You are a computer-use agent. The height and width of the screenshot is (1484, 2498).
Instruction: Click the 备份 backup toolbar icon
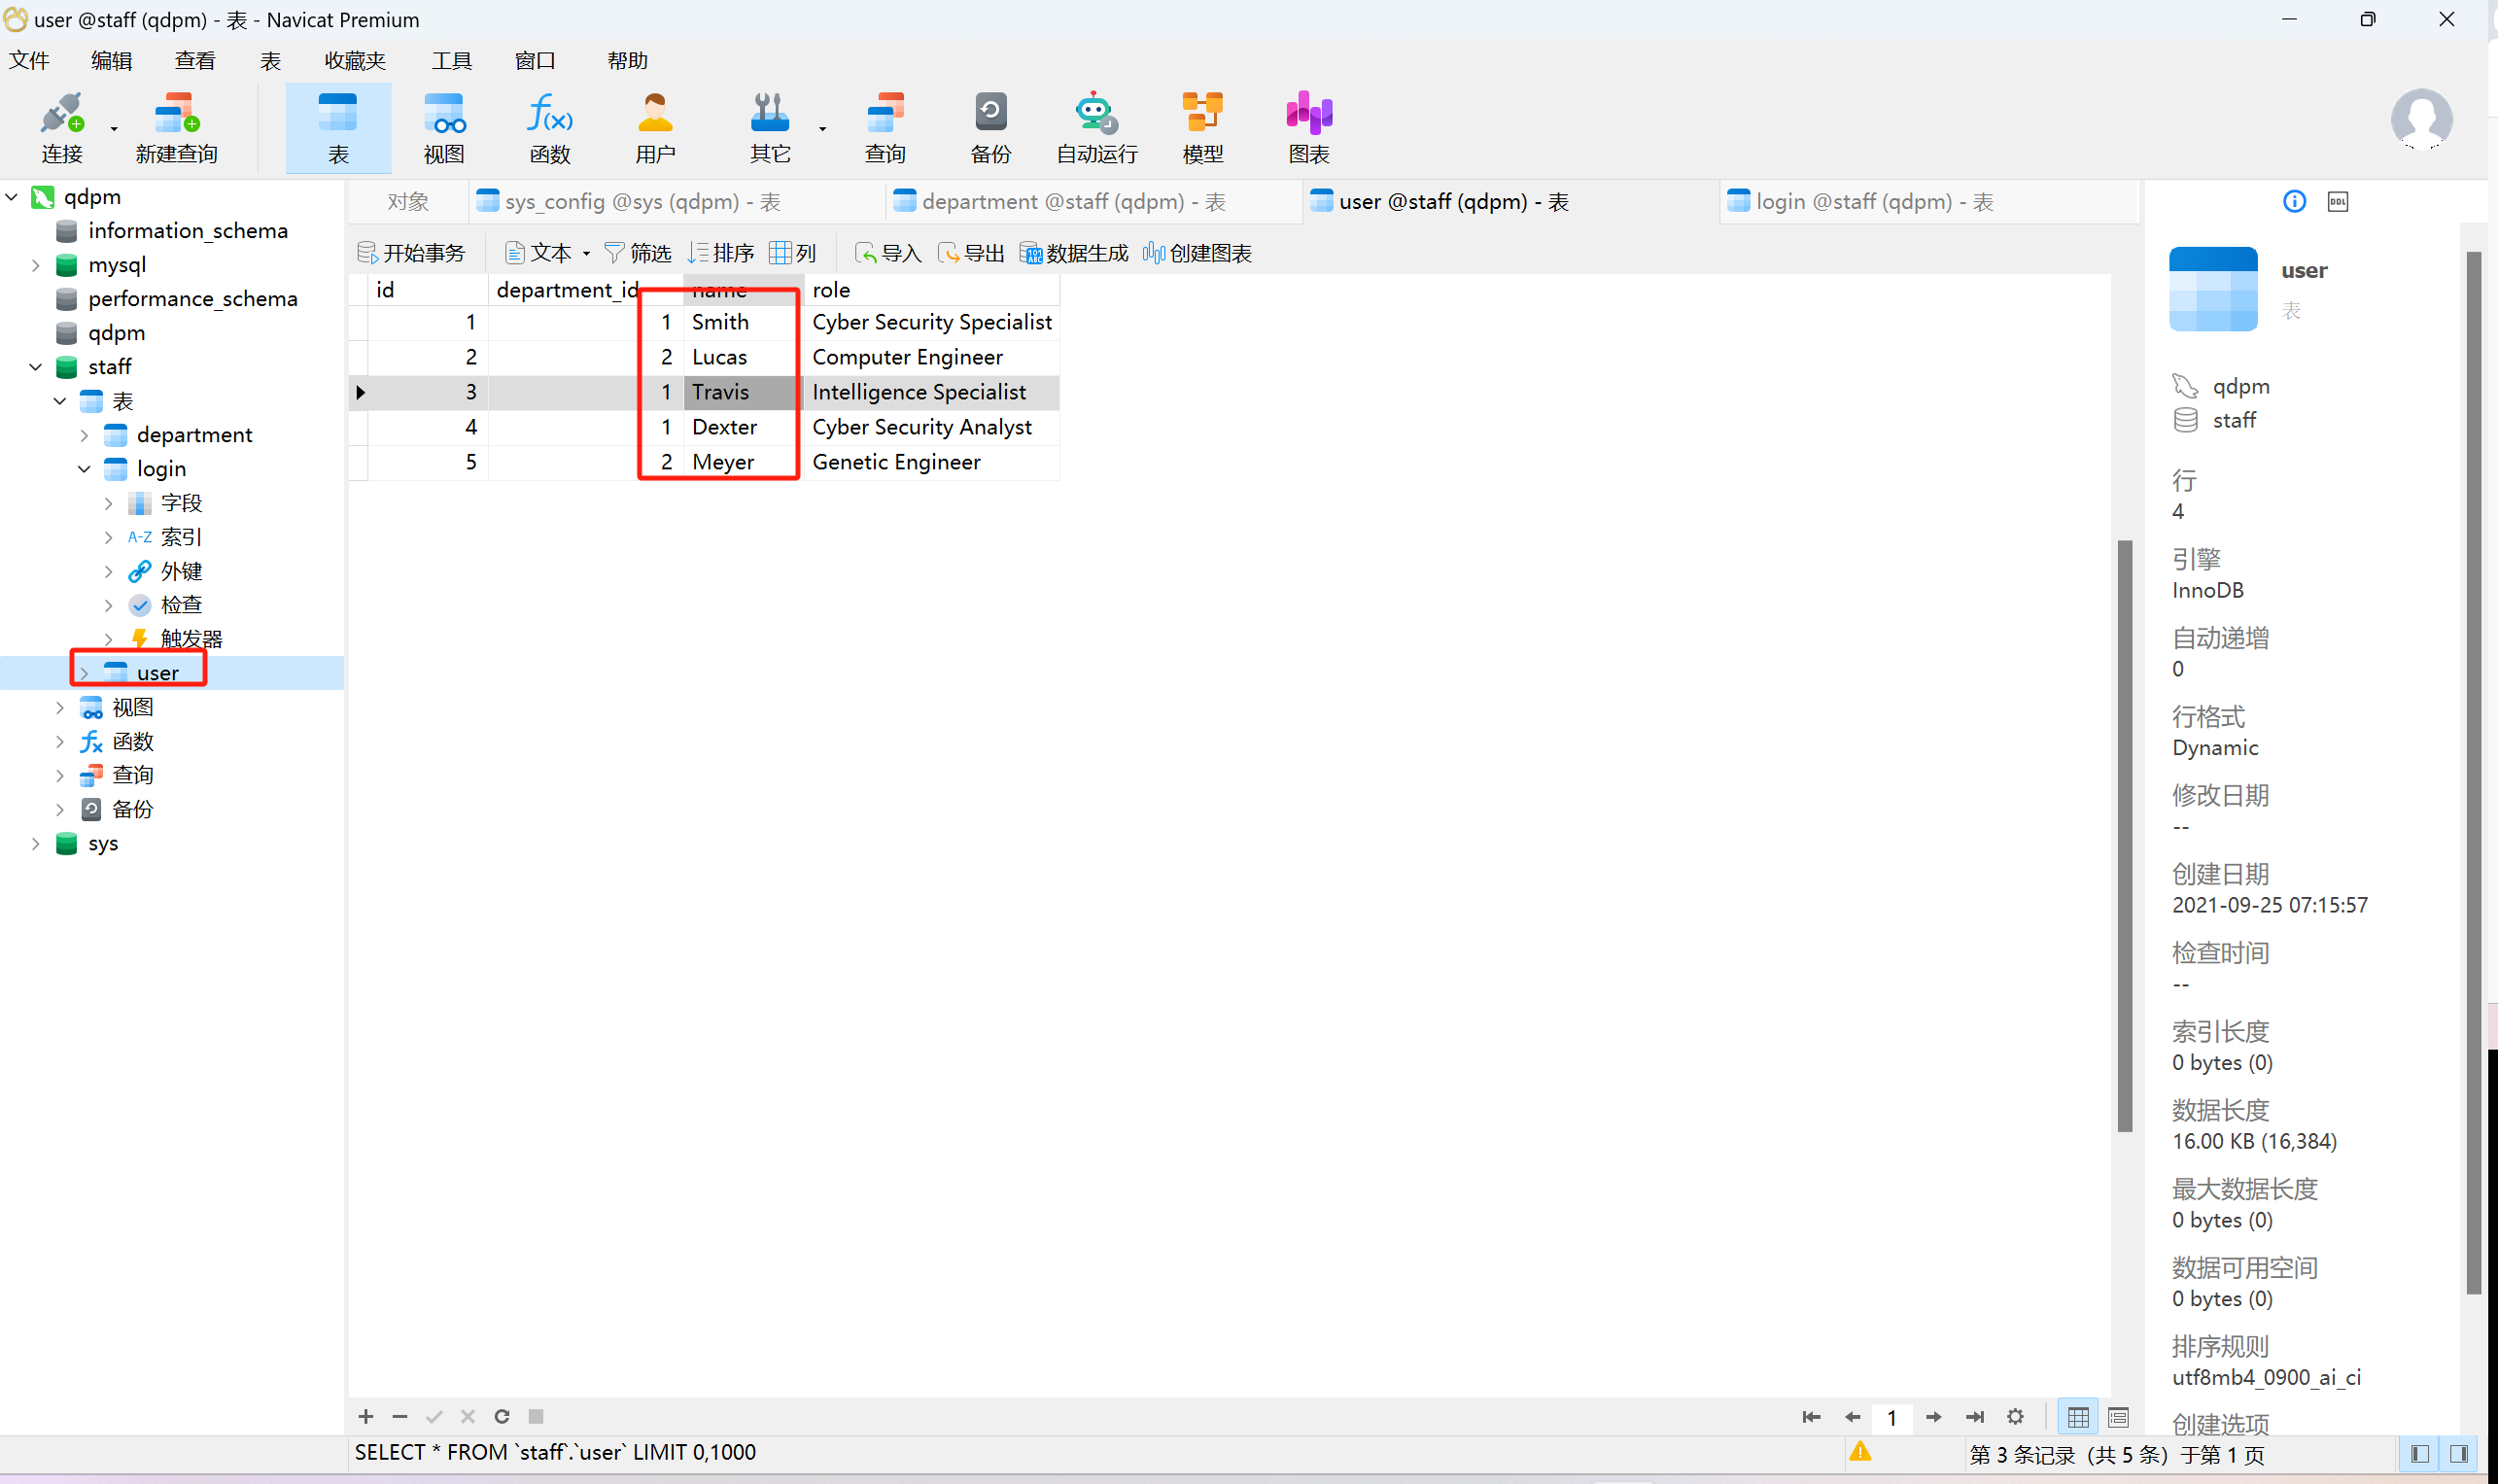pyautogui.click(x=990, y=127)
